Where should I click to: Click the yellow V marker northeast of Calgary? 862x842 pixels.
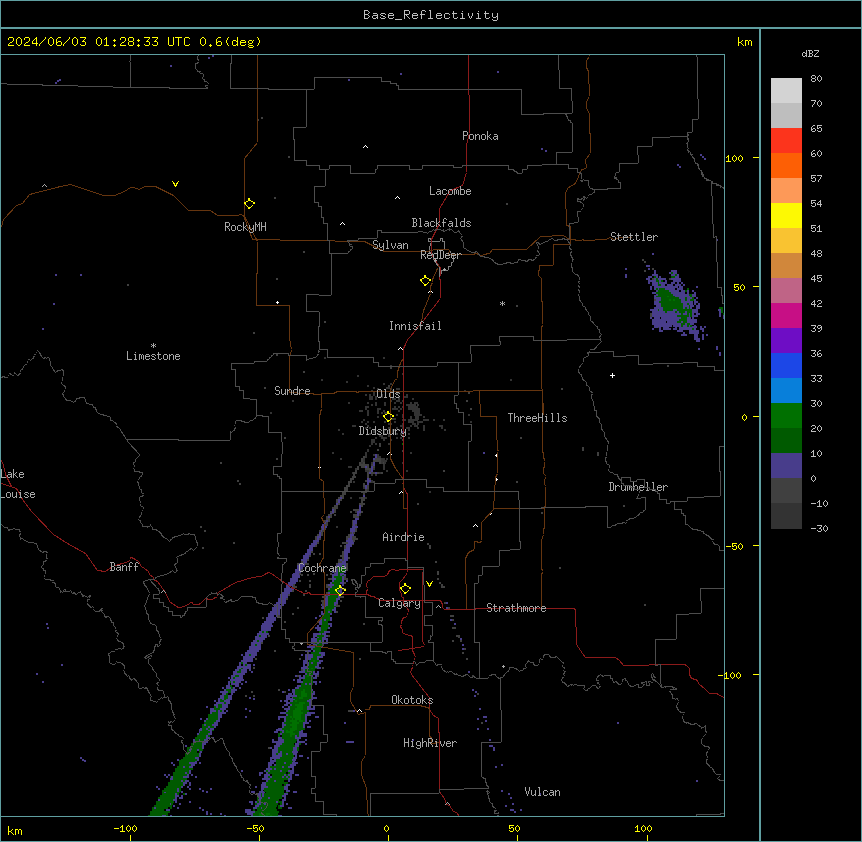(x=429, y=584)
